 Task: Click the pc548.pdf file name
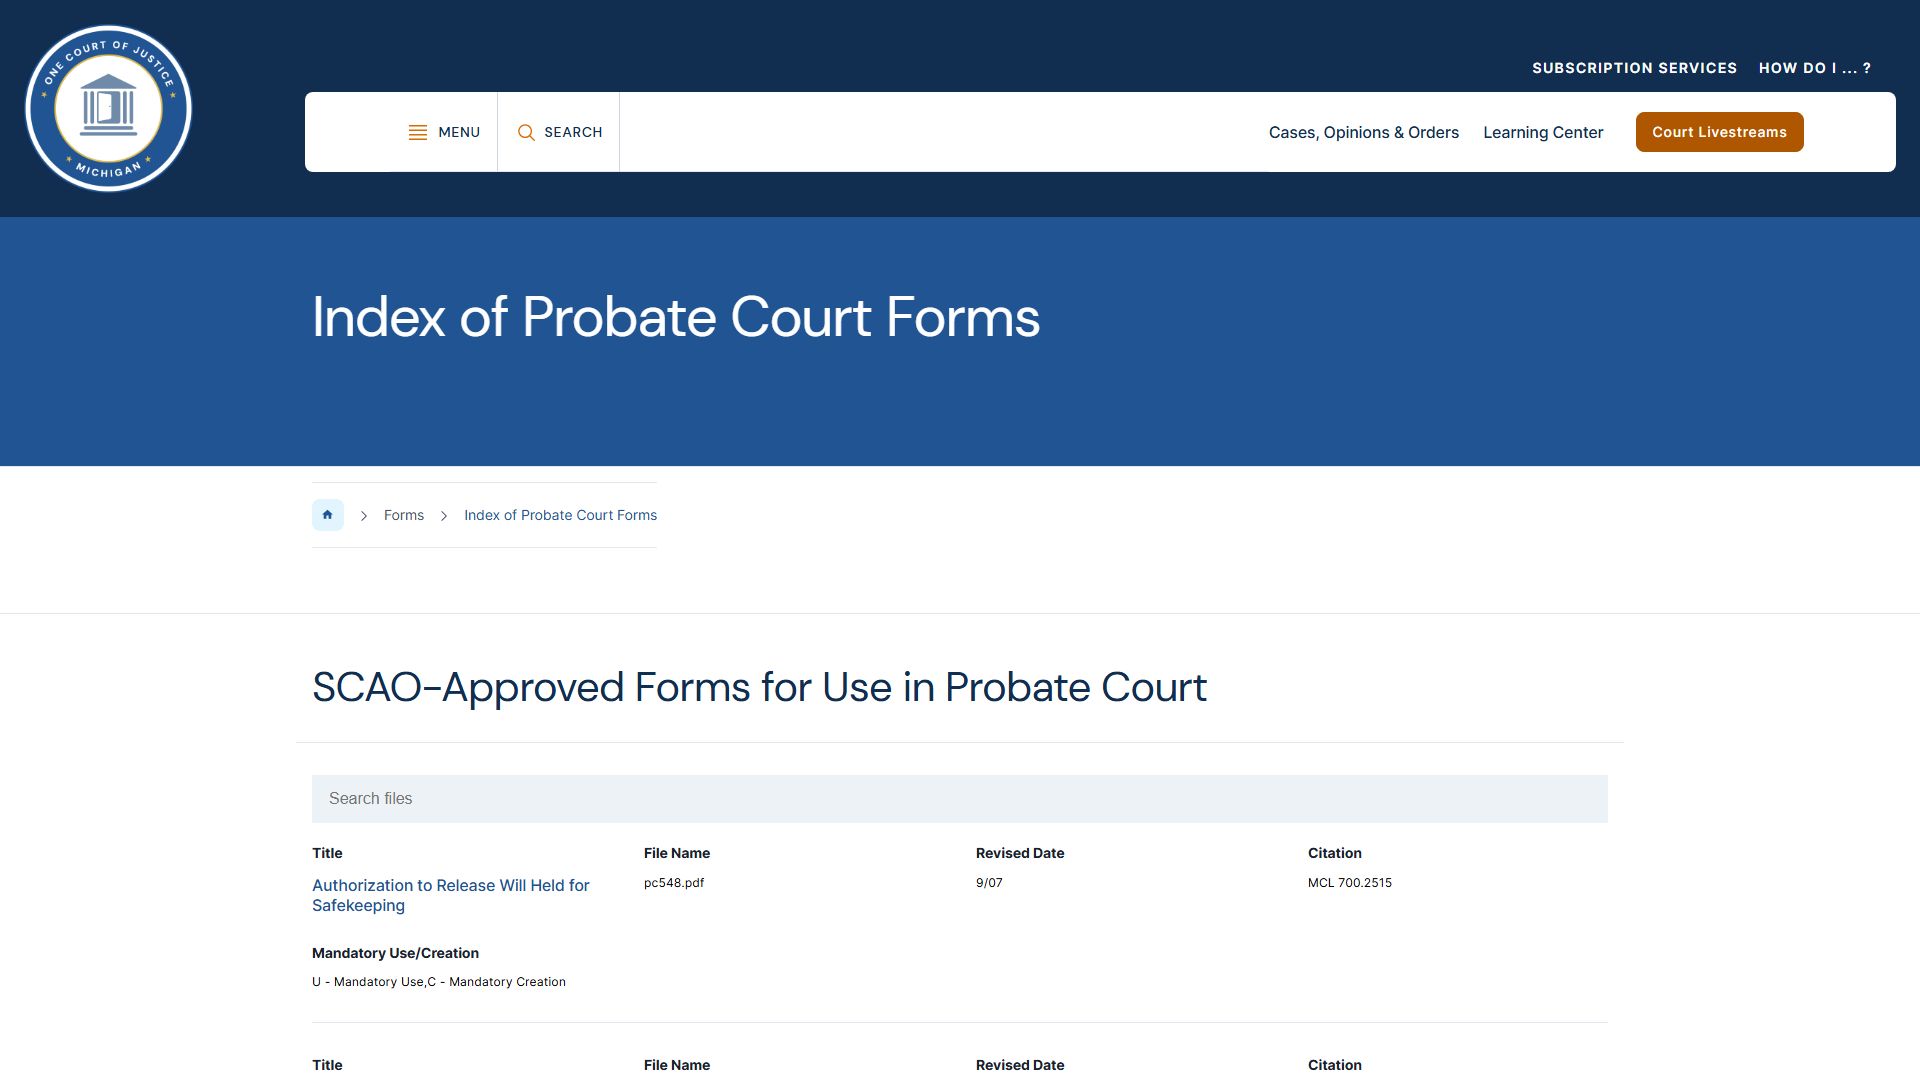click(674, 883)
